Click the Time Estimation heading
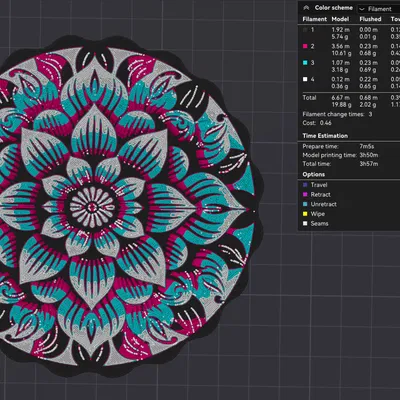This screenshot has width=400, height=400. (x=325, y=136)
